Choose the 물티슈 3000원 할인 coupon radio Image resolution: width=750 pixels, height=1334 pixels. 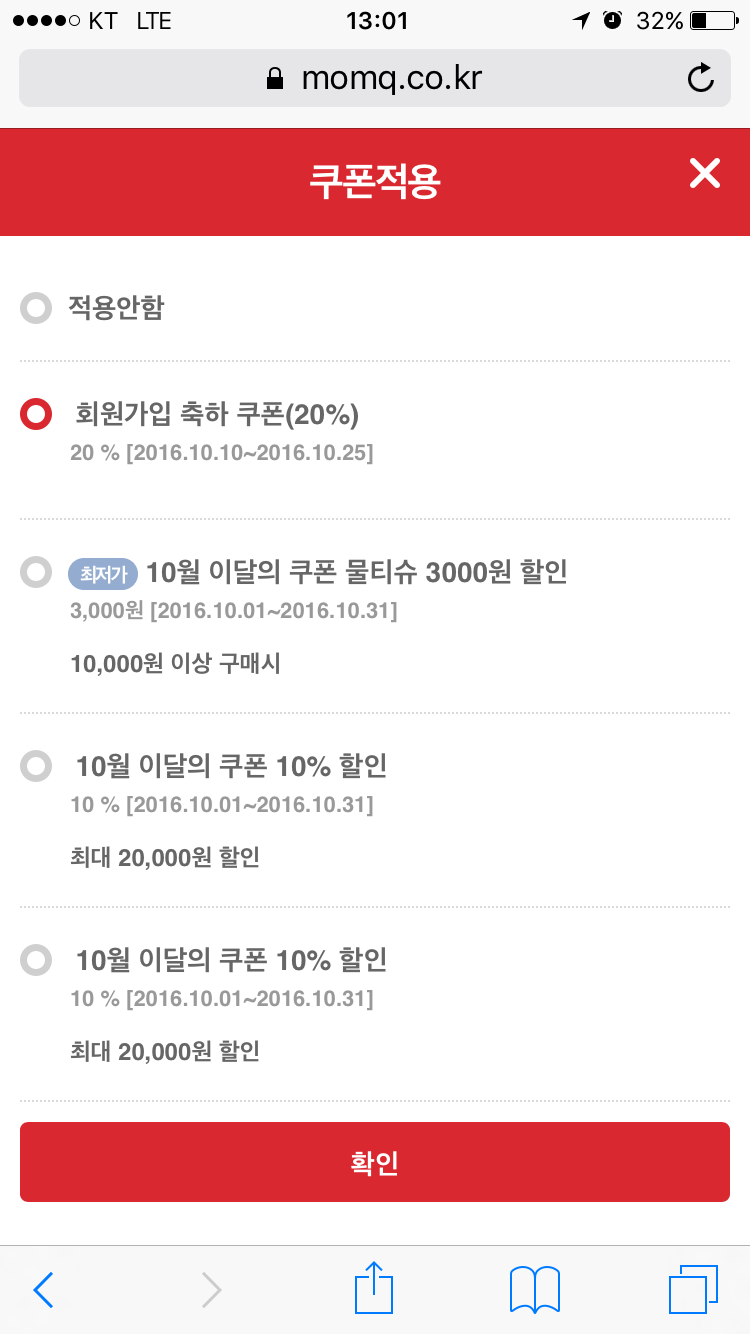coord(36,573)
